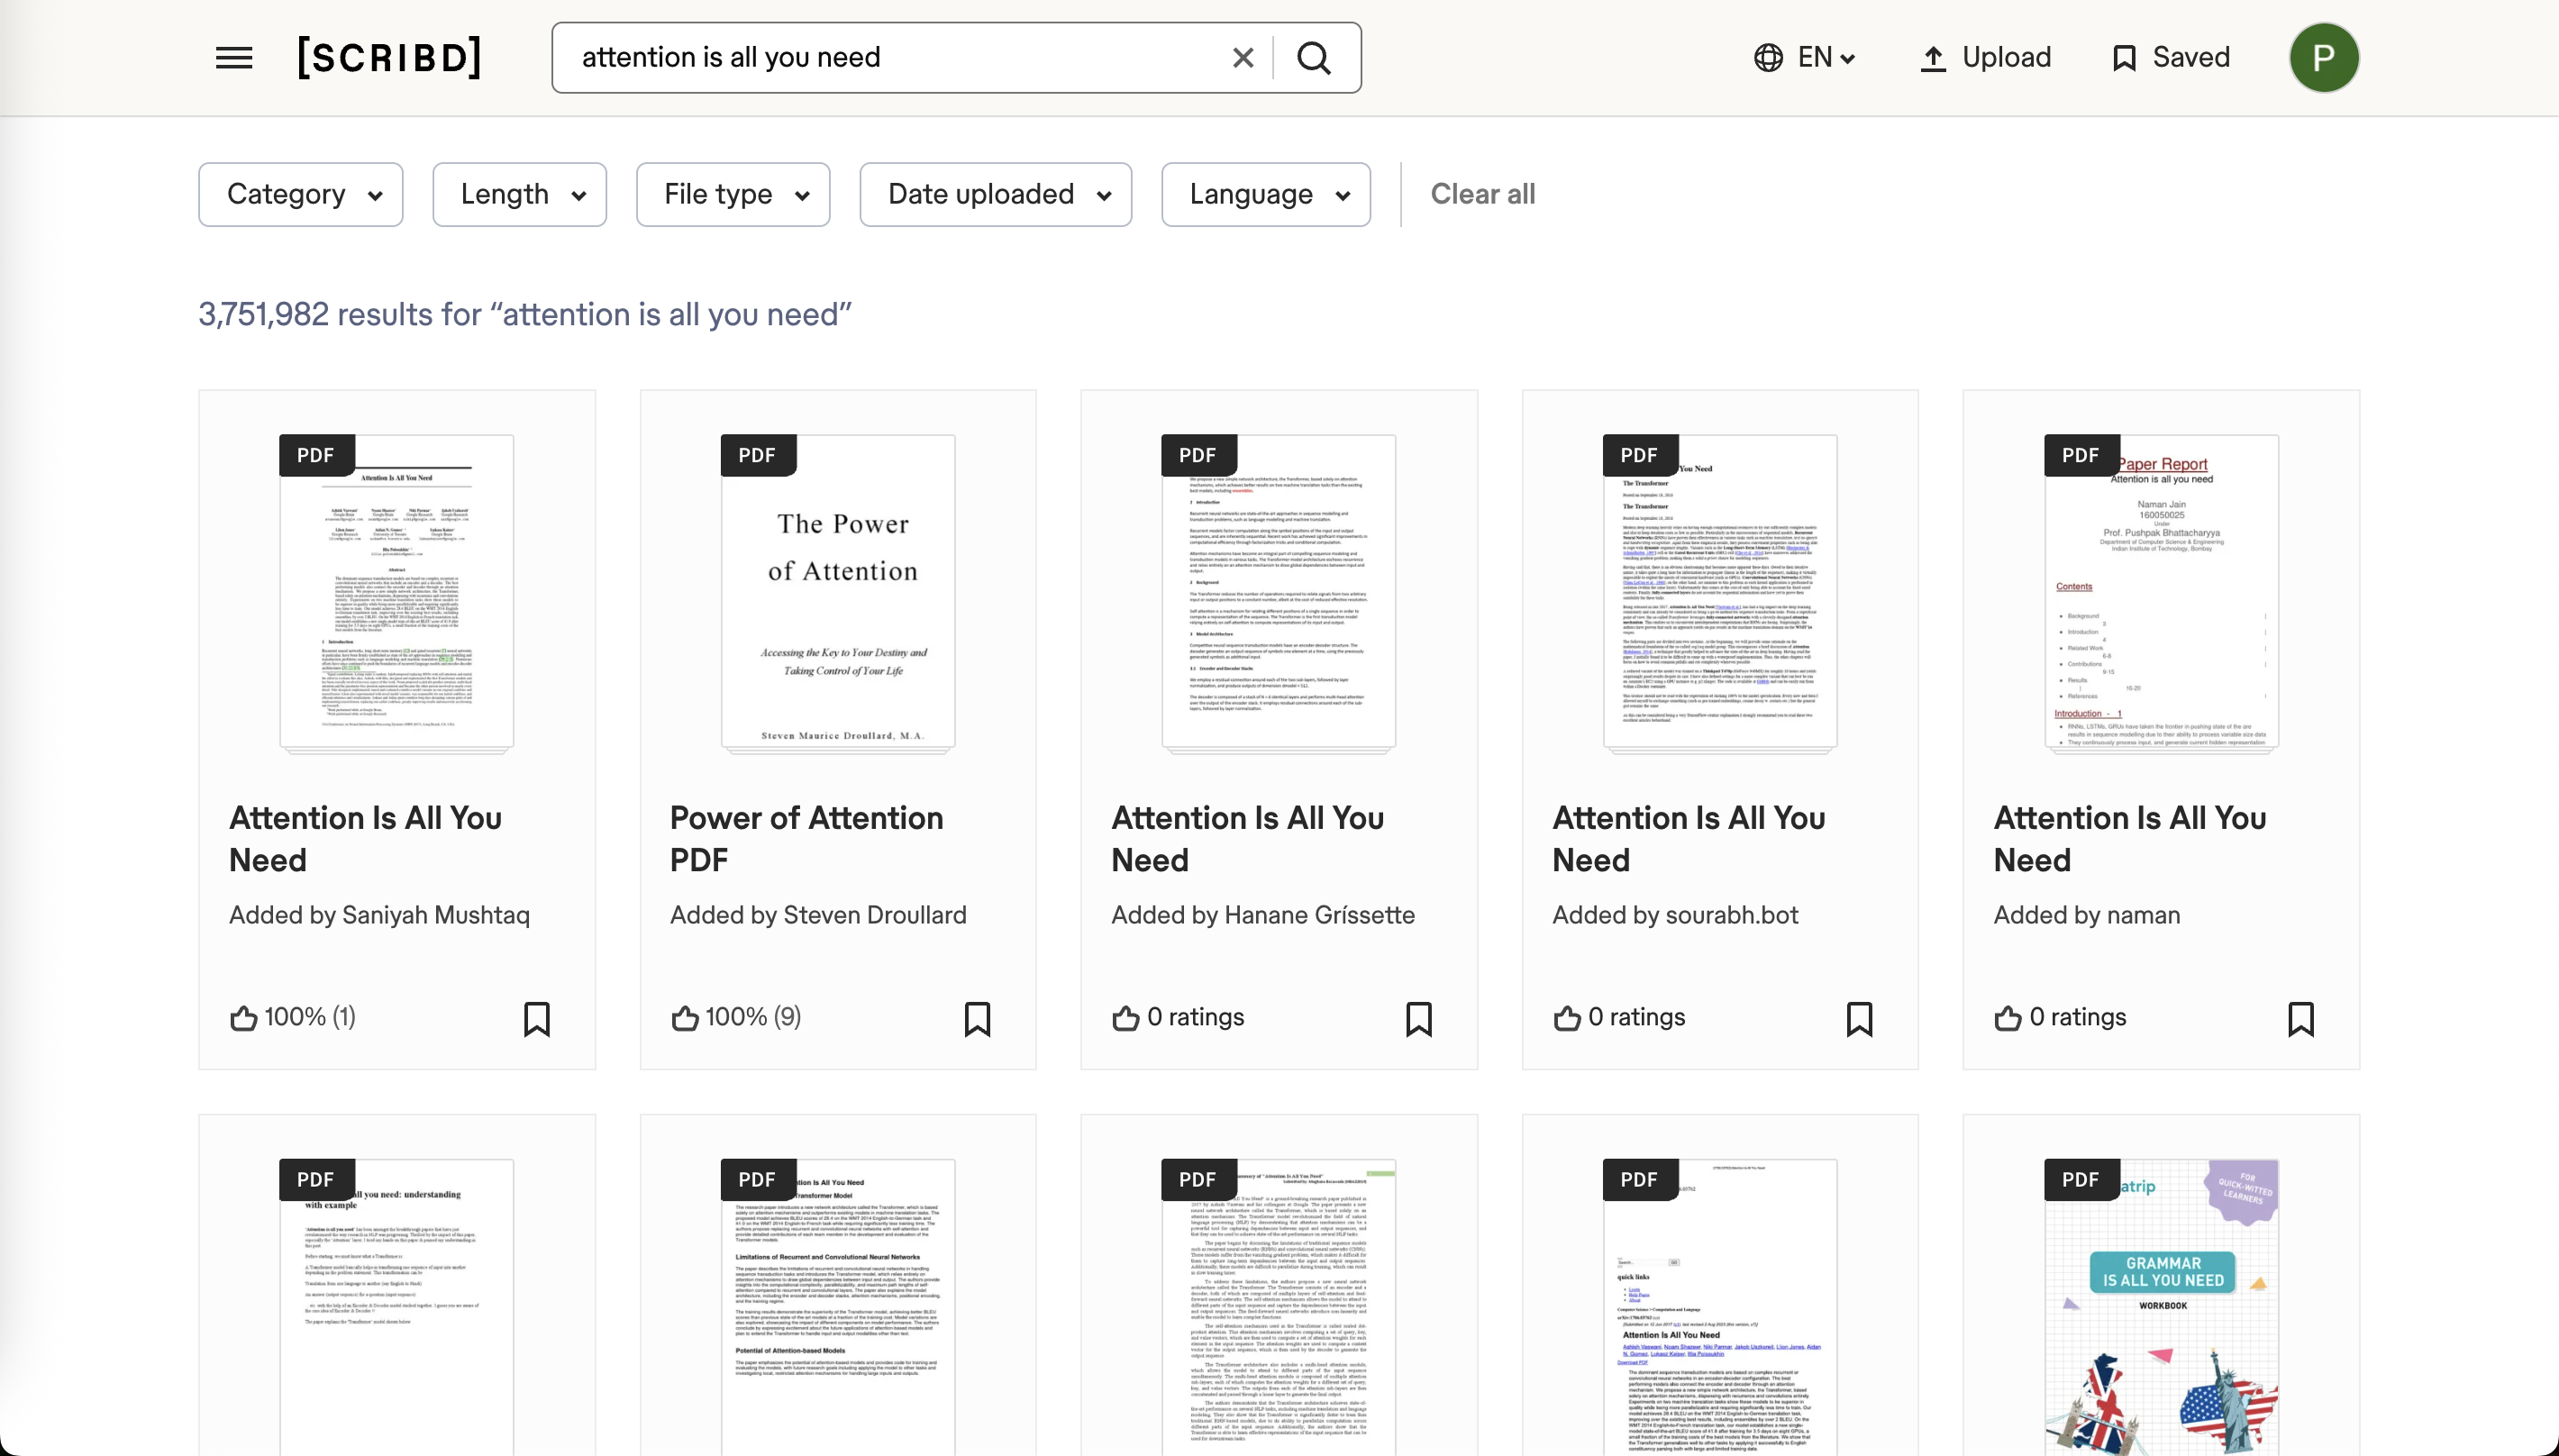Expand the Date uploaded filter

coord(996,194)
